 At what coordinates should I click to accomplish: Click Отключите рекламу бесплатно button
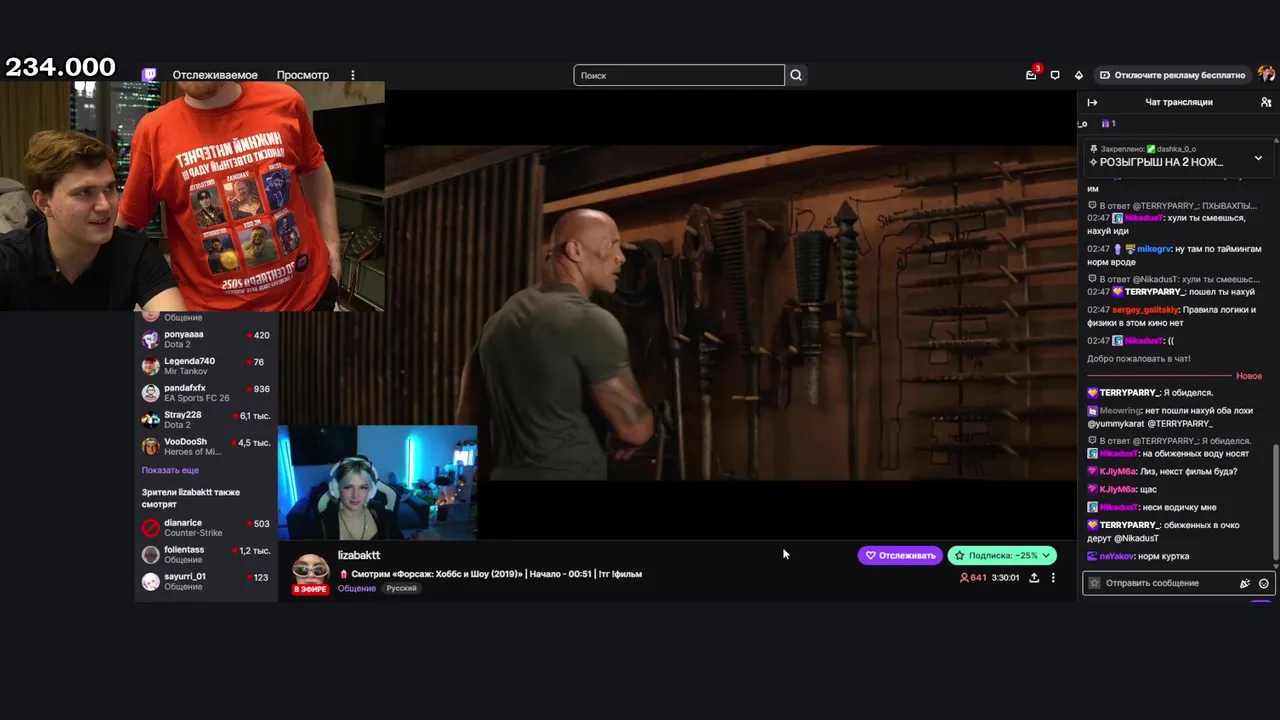pyautogui.click(x=1172, y=75)
